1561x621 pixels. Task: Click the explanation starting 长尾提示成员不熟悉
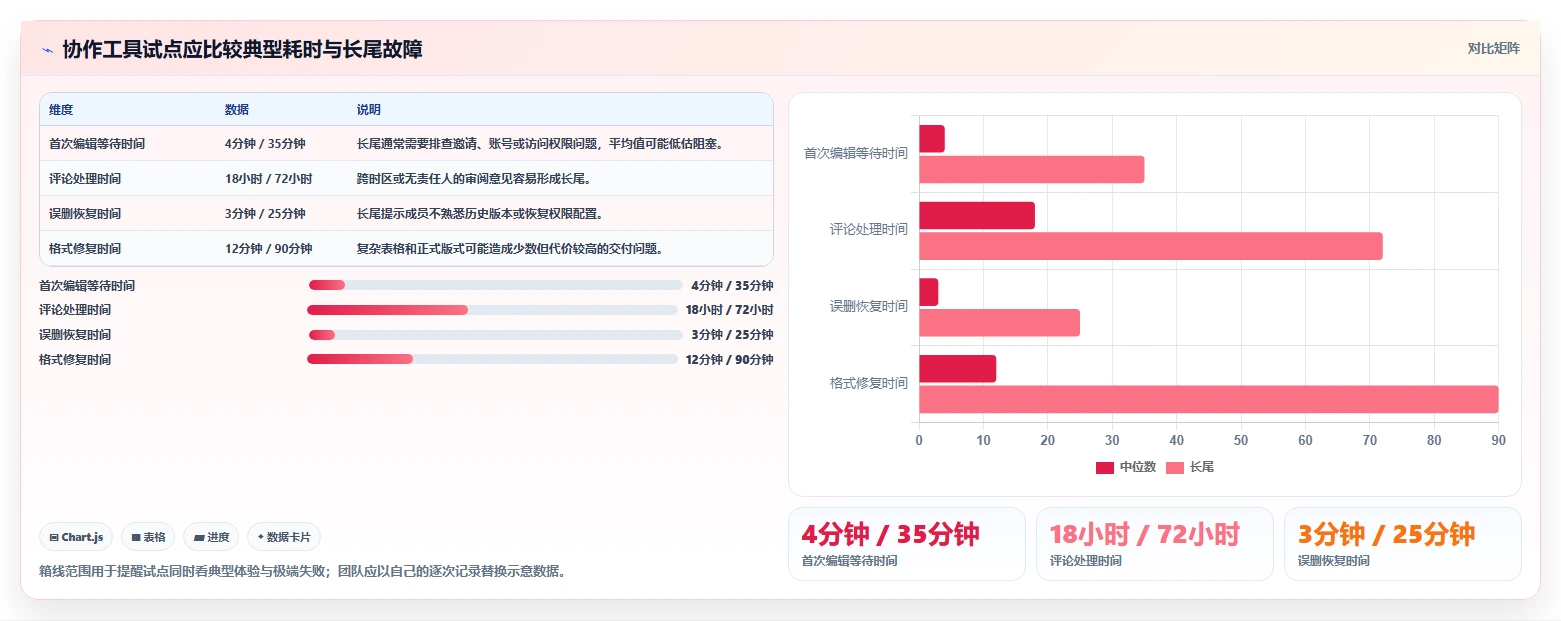coord(480,214)
